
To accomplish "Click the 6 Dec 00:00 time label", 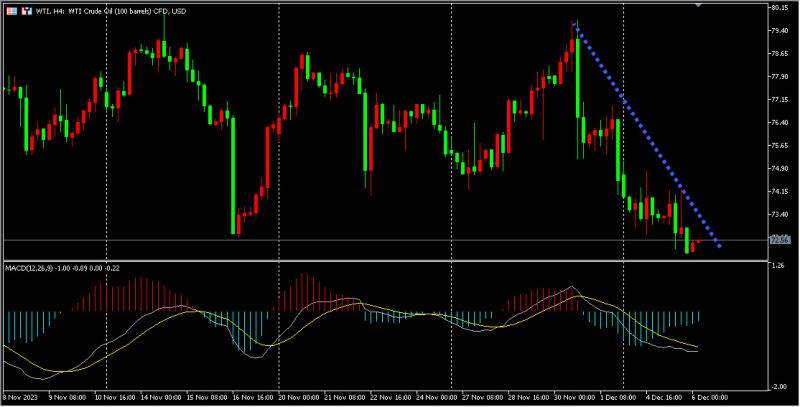I will pos(711,397).
